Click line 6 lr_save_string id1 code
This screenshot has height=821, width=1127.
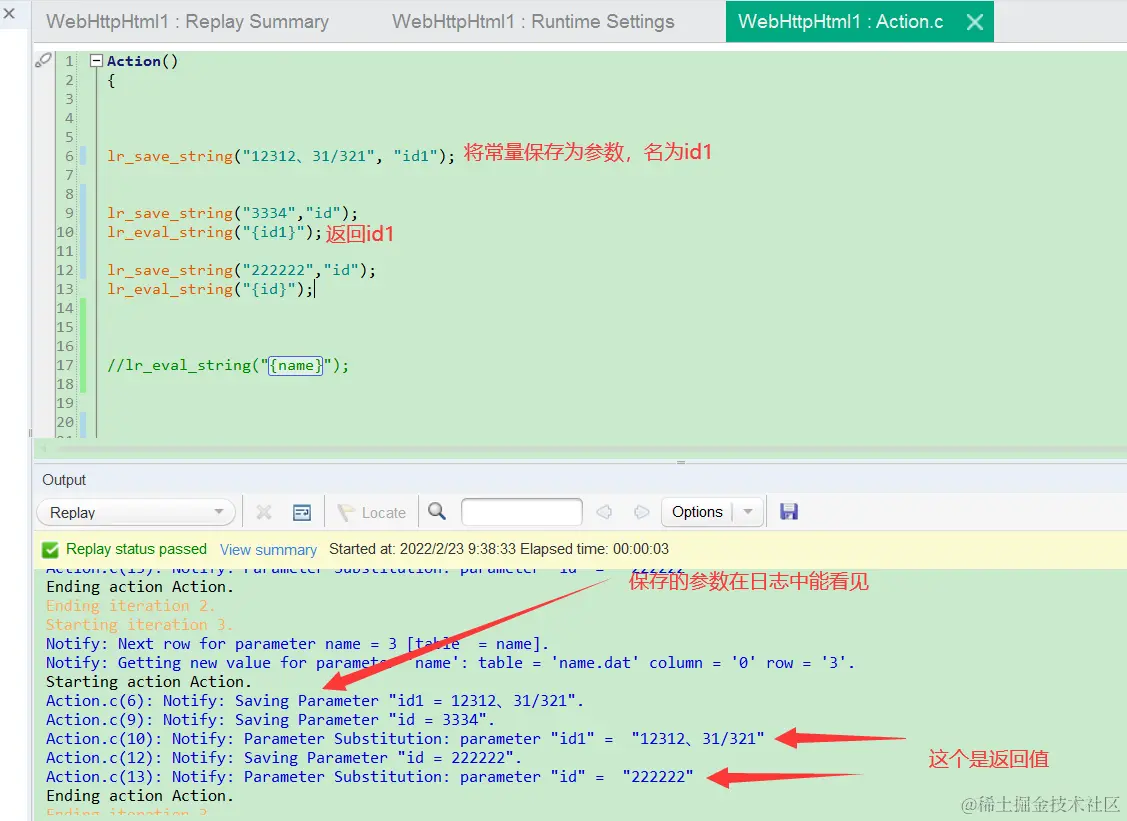click(281, 156)
